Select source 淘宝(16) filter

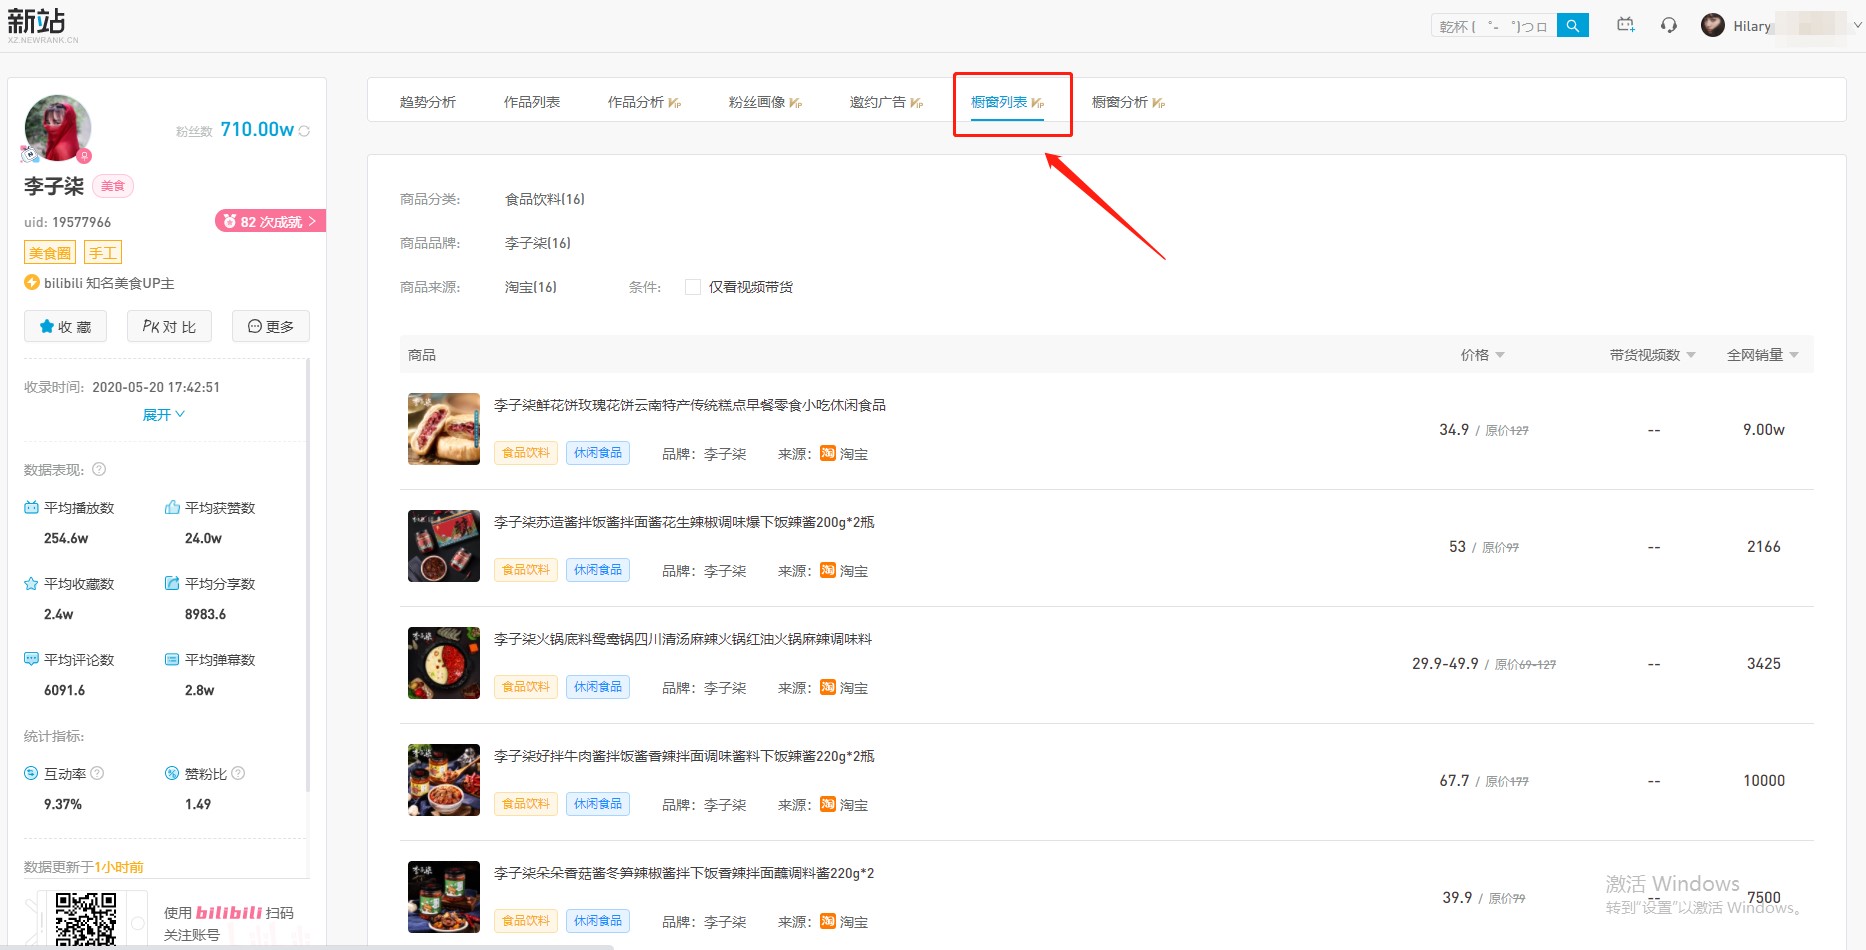(531, 287)
